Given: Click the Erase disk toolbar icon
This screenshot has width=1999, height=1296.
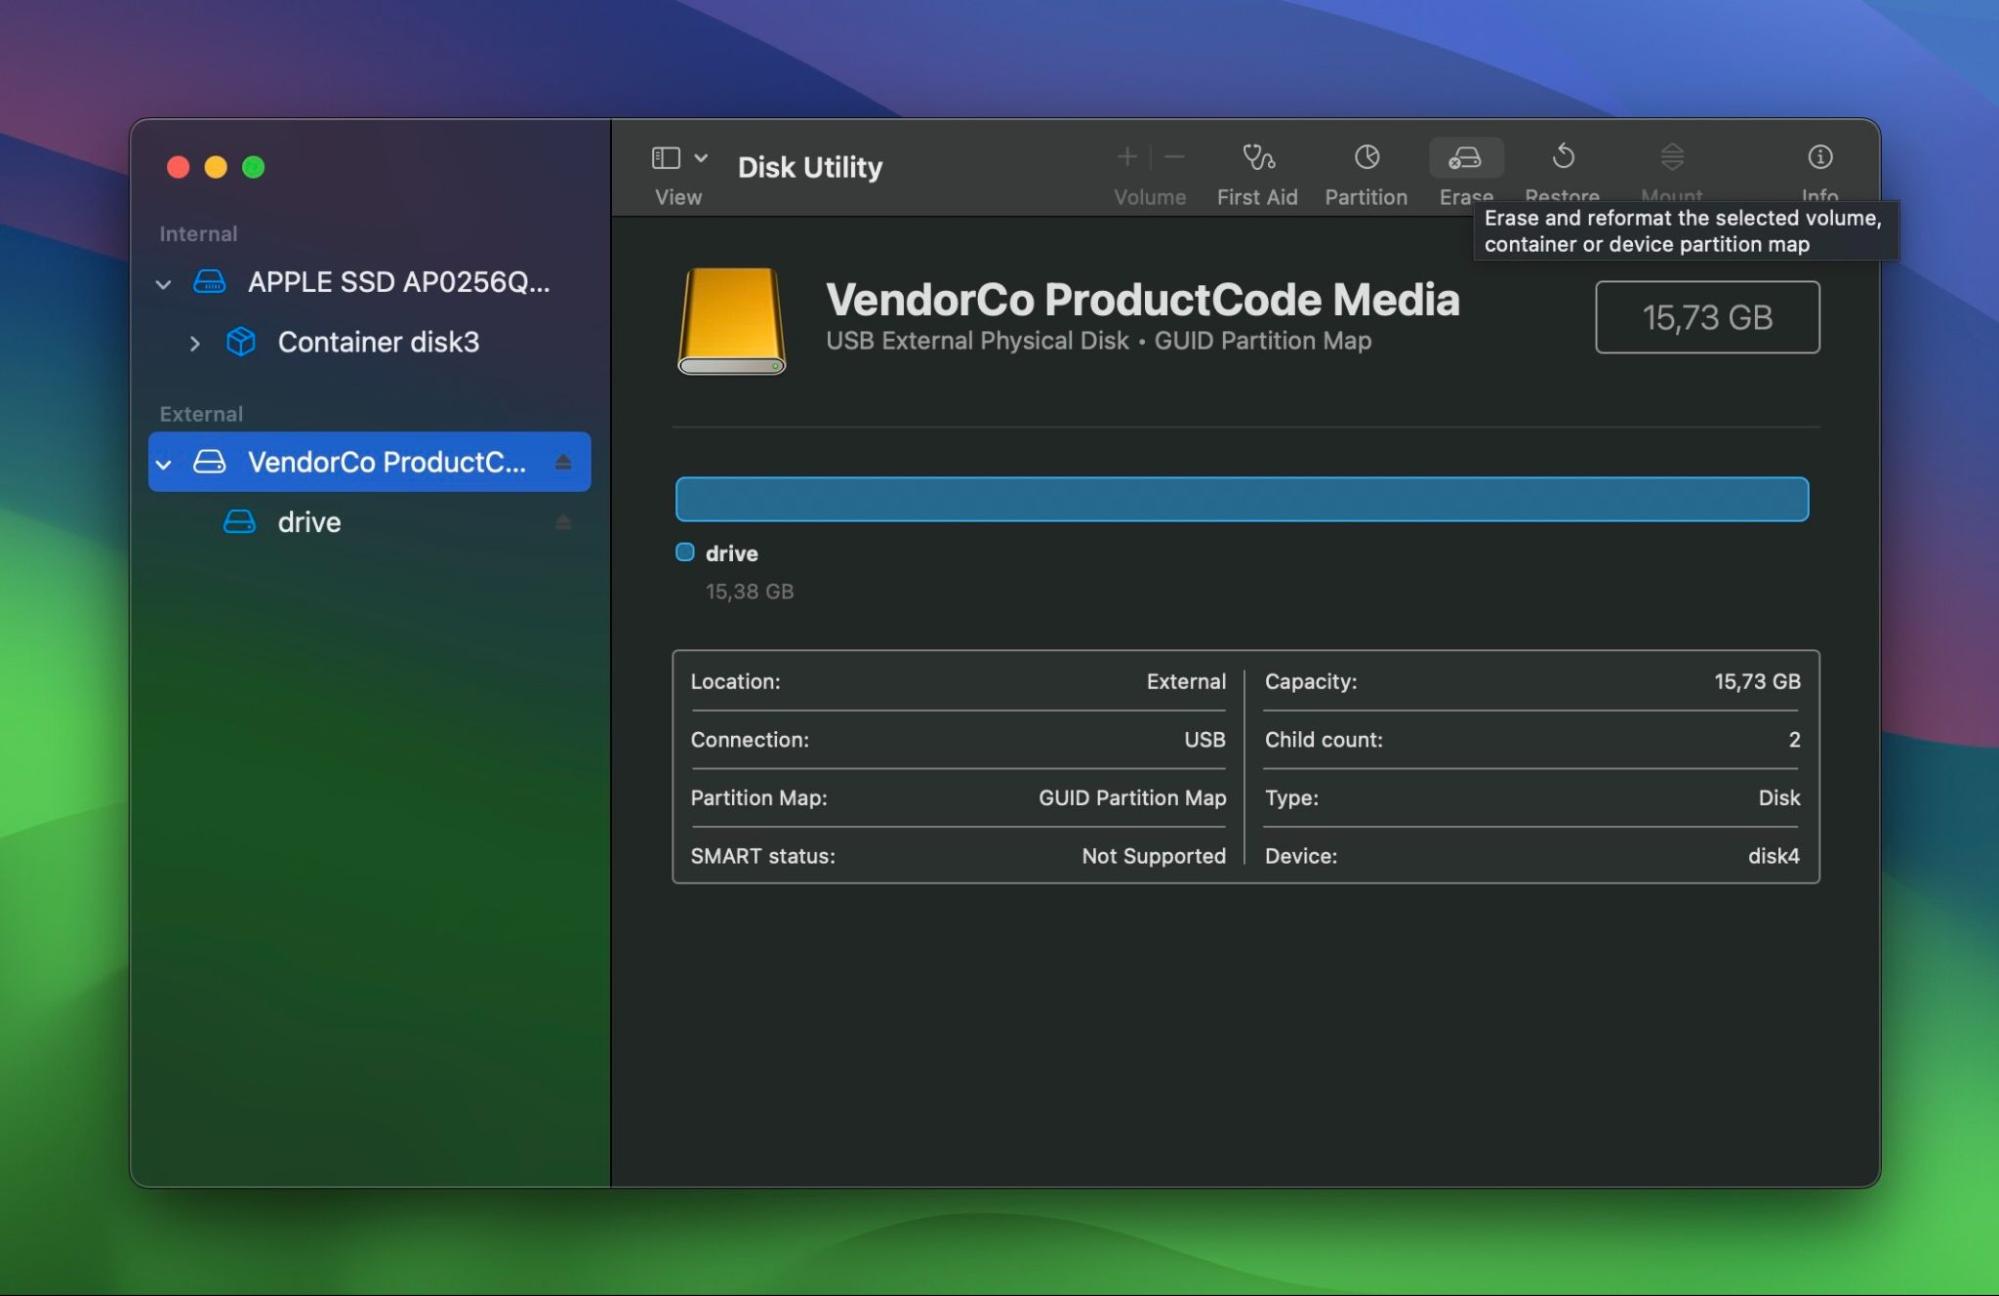Looking at the screenshot, I should 1465,157.
